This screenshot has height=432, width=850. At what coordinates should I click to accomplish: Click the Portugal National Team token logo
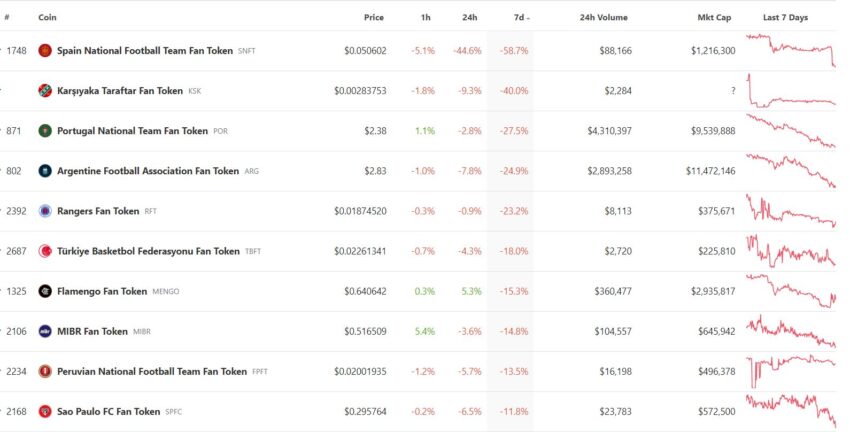pos(45,131)
